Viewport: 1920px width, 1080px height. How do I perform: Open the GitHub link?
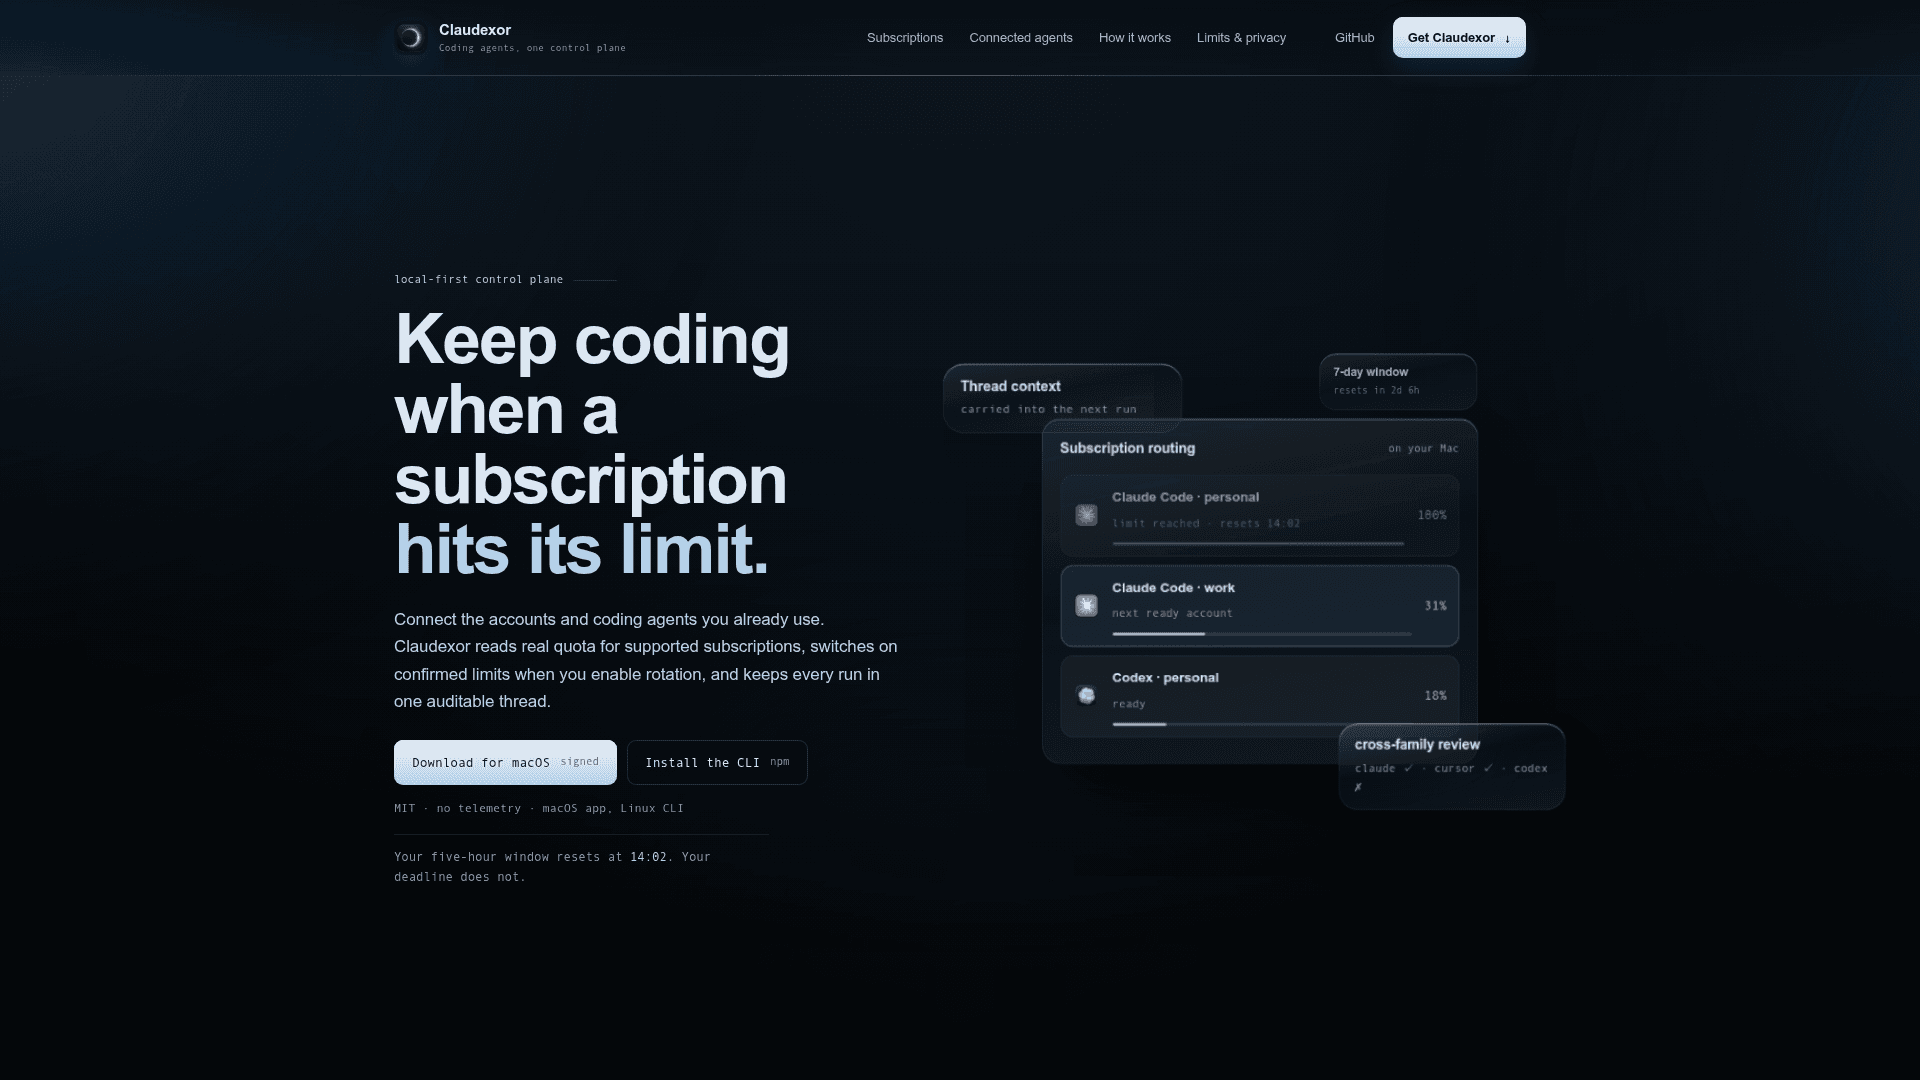1354,38
